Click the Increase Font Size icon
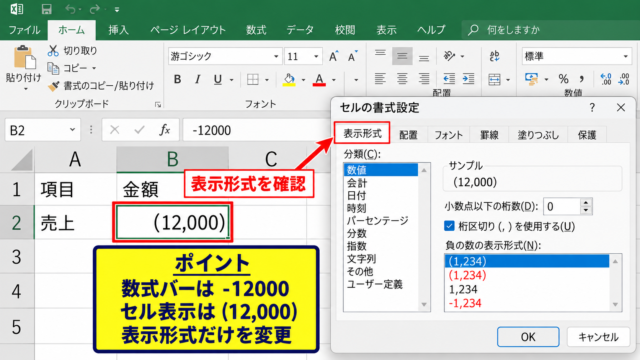Image resolution: width=640 pixels, height=360 pixels. point(333,56)
